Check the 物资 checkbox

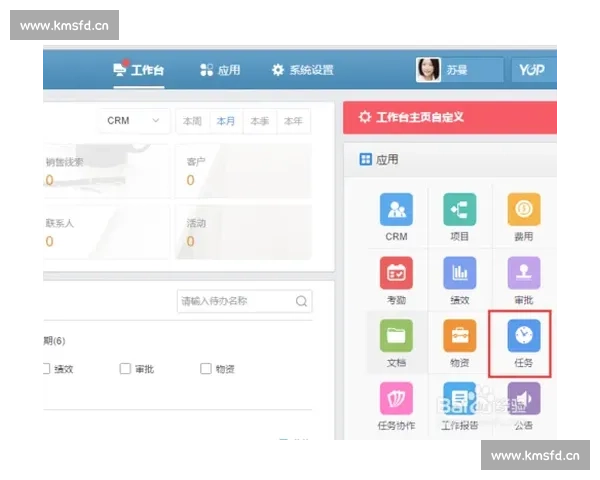pyautogui.click(x=206, y=369)
